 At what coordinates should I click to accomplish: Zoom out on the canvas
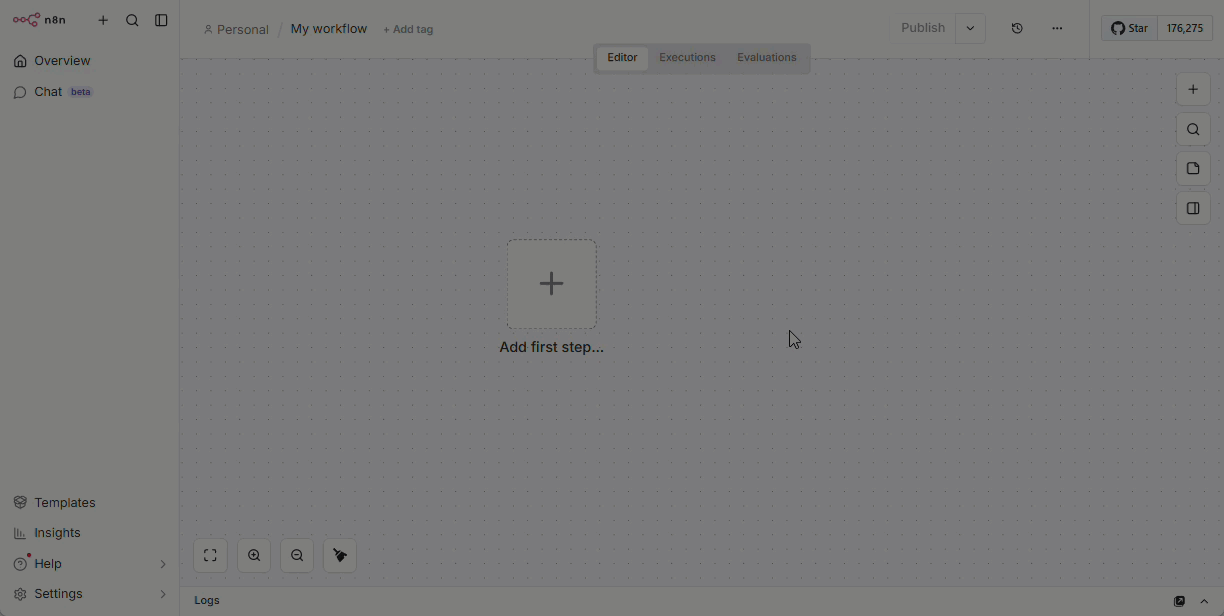coord(297,556)
